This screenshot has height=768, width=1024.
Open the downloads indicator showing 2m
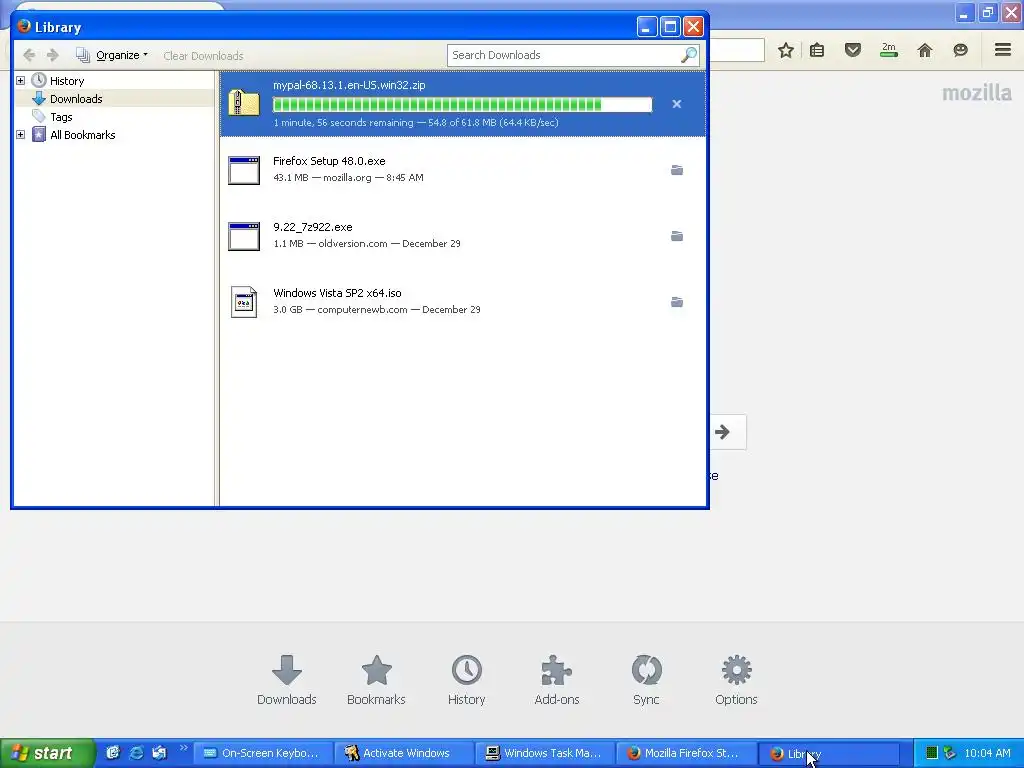click(889, 50)
